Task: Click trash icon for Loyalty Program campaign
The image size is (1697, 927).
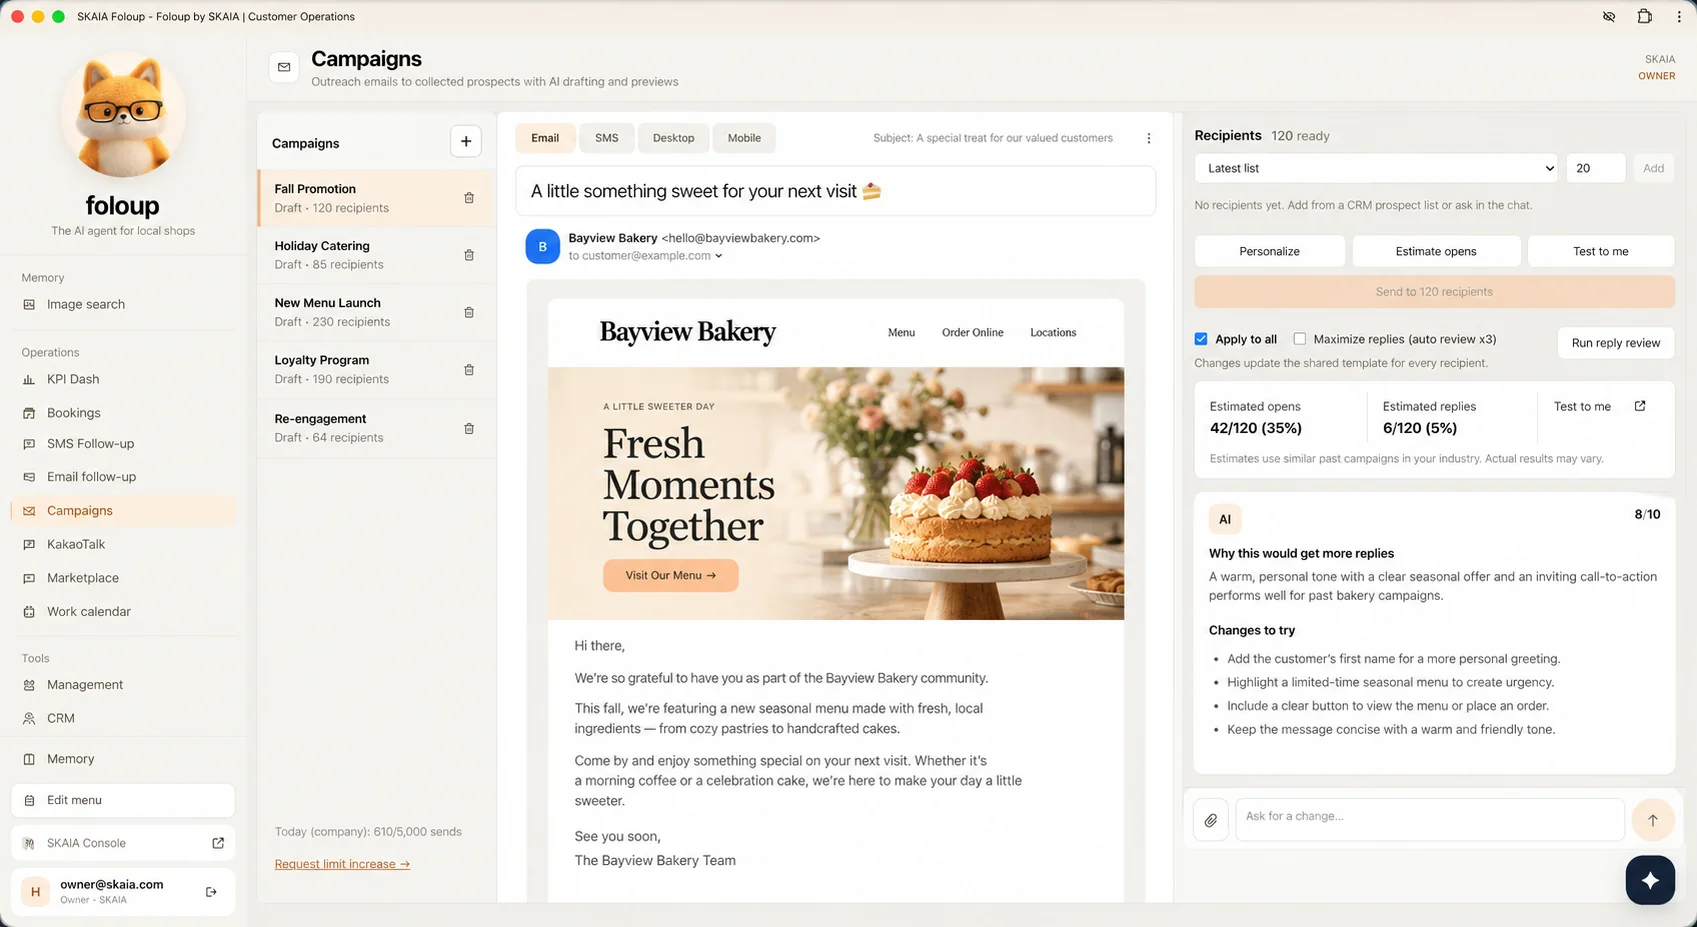Action: [469, 369]
